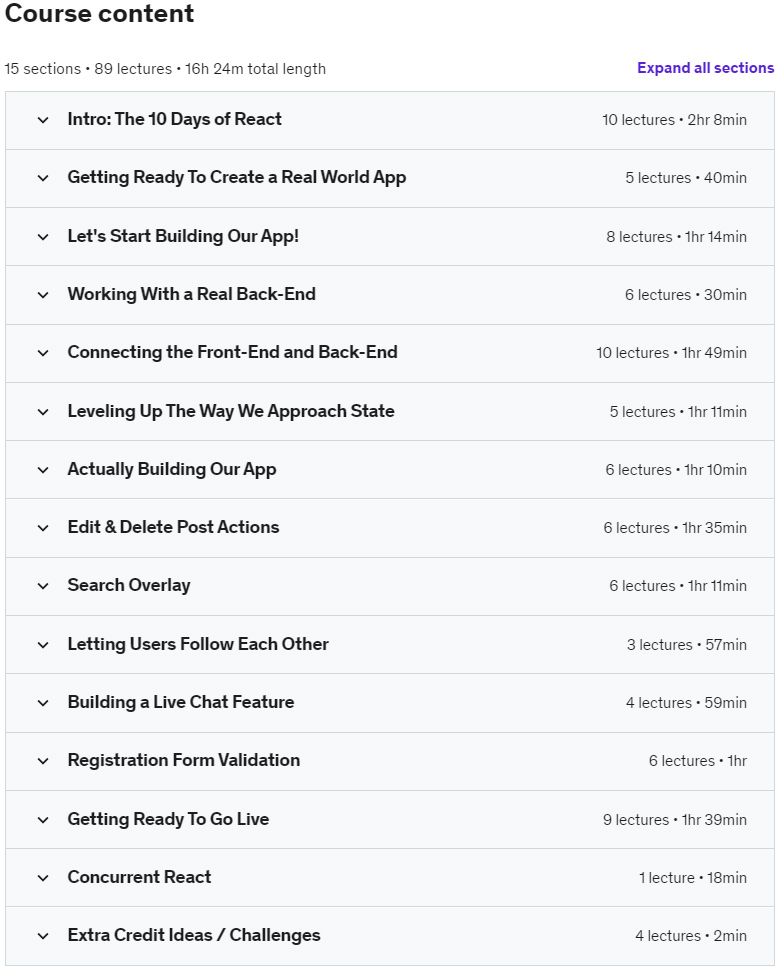Expand chevron beside Intro: The 10 Days of React
Screen dimensions: 778x970
[43, 120]
